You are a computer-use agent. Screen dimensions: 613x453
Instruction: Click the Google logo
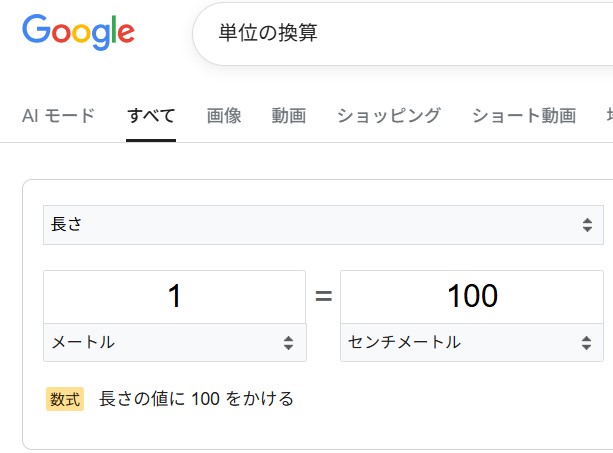(x=78, y=32)
